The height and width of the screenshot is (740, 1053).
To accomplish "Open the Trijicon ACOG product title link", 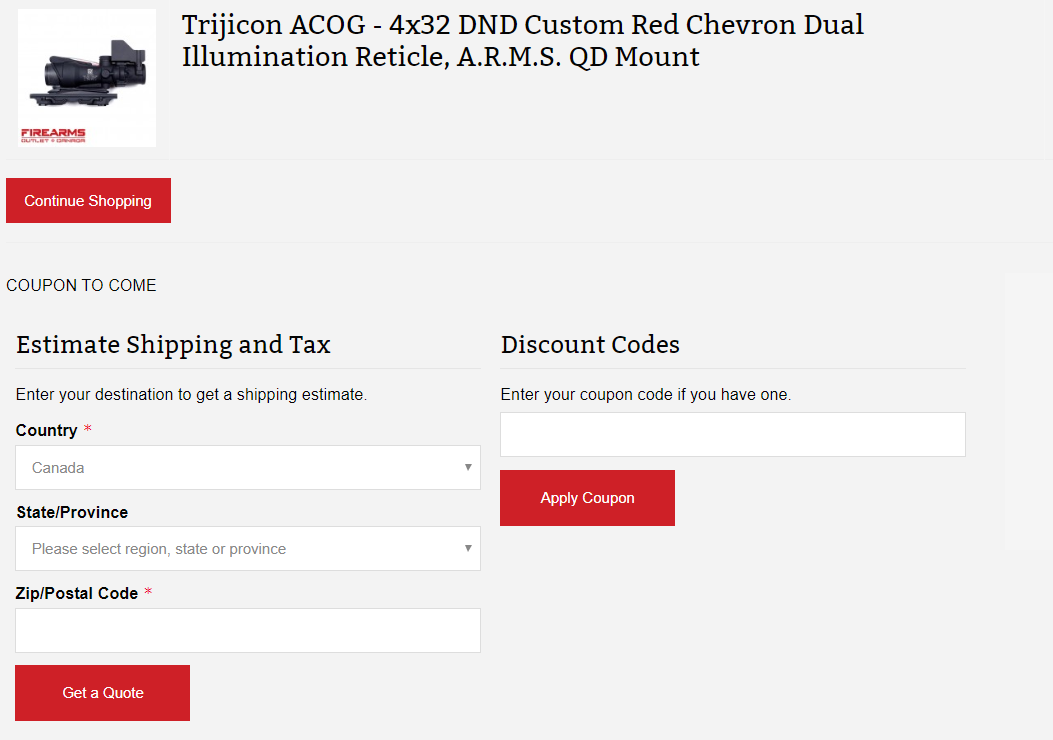I will (x=522, y=41).
